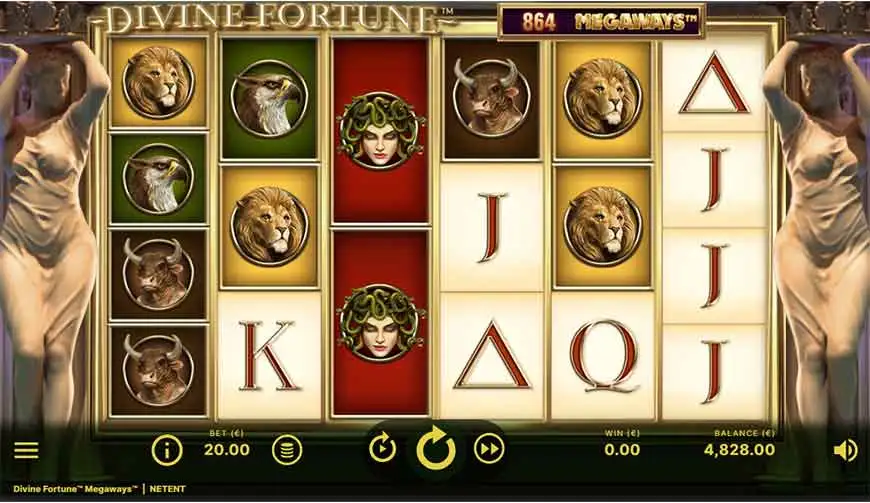Click the eagle symbol on reel two
Viewport: 870px width, 503px height.
point(269,98)
